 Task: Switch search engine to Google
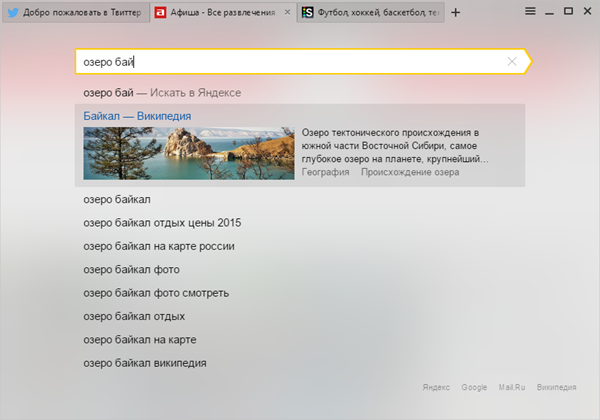tap(474, 387)
